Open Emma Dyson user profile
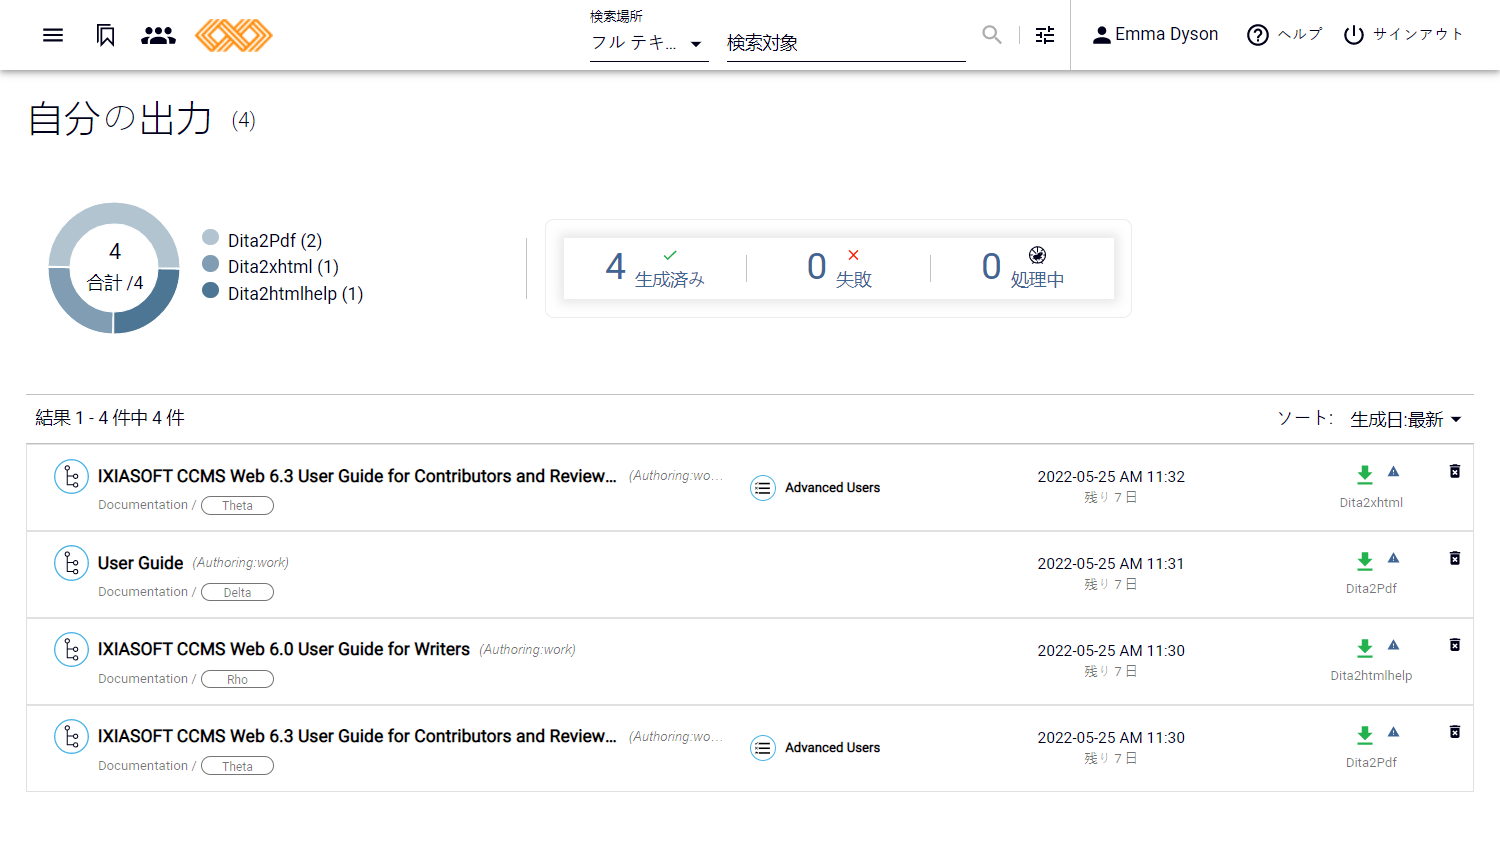The width and height of the screenshot is (1500, 850). (x=1155, y=35)
